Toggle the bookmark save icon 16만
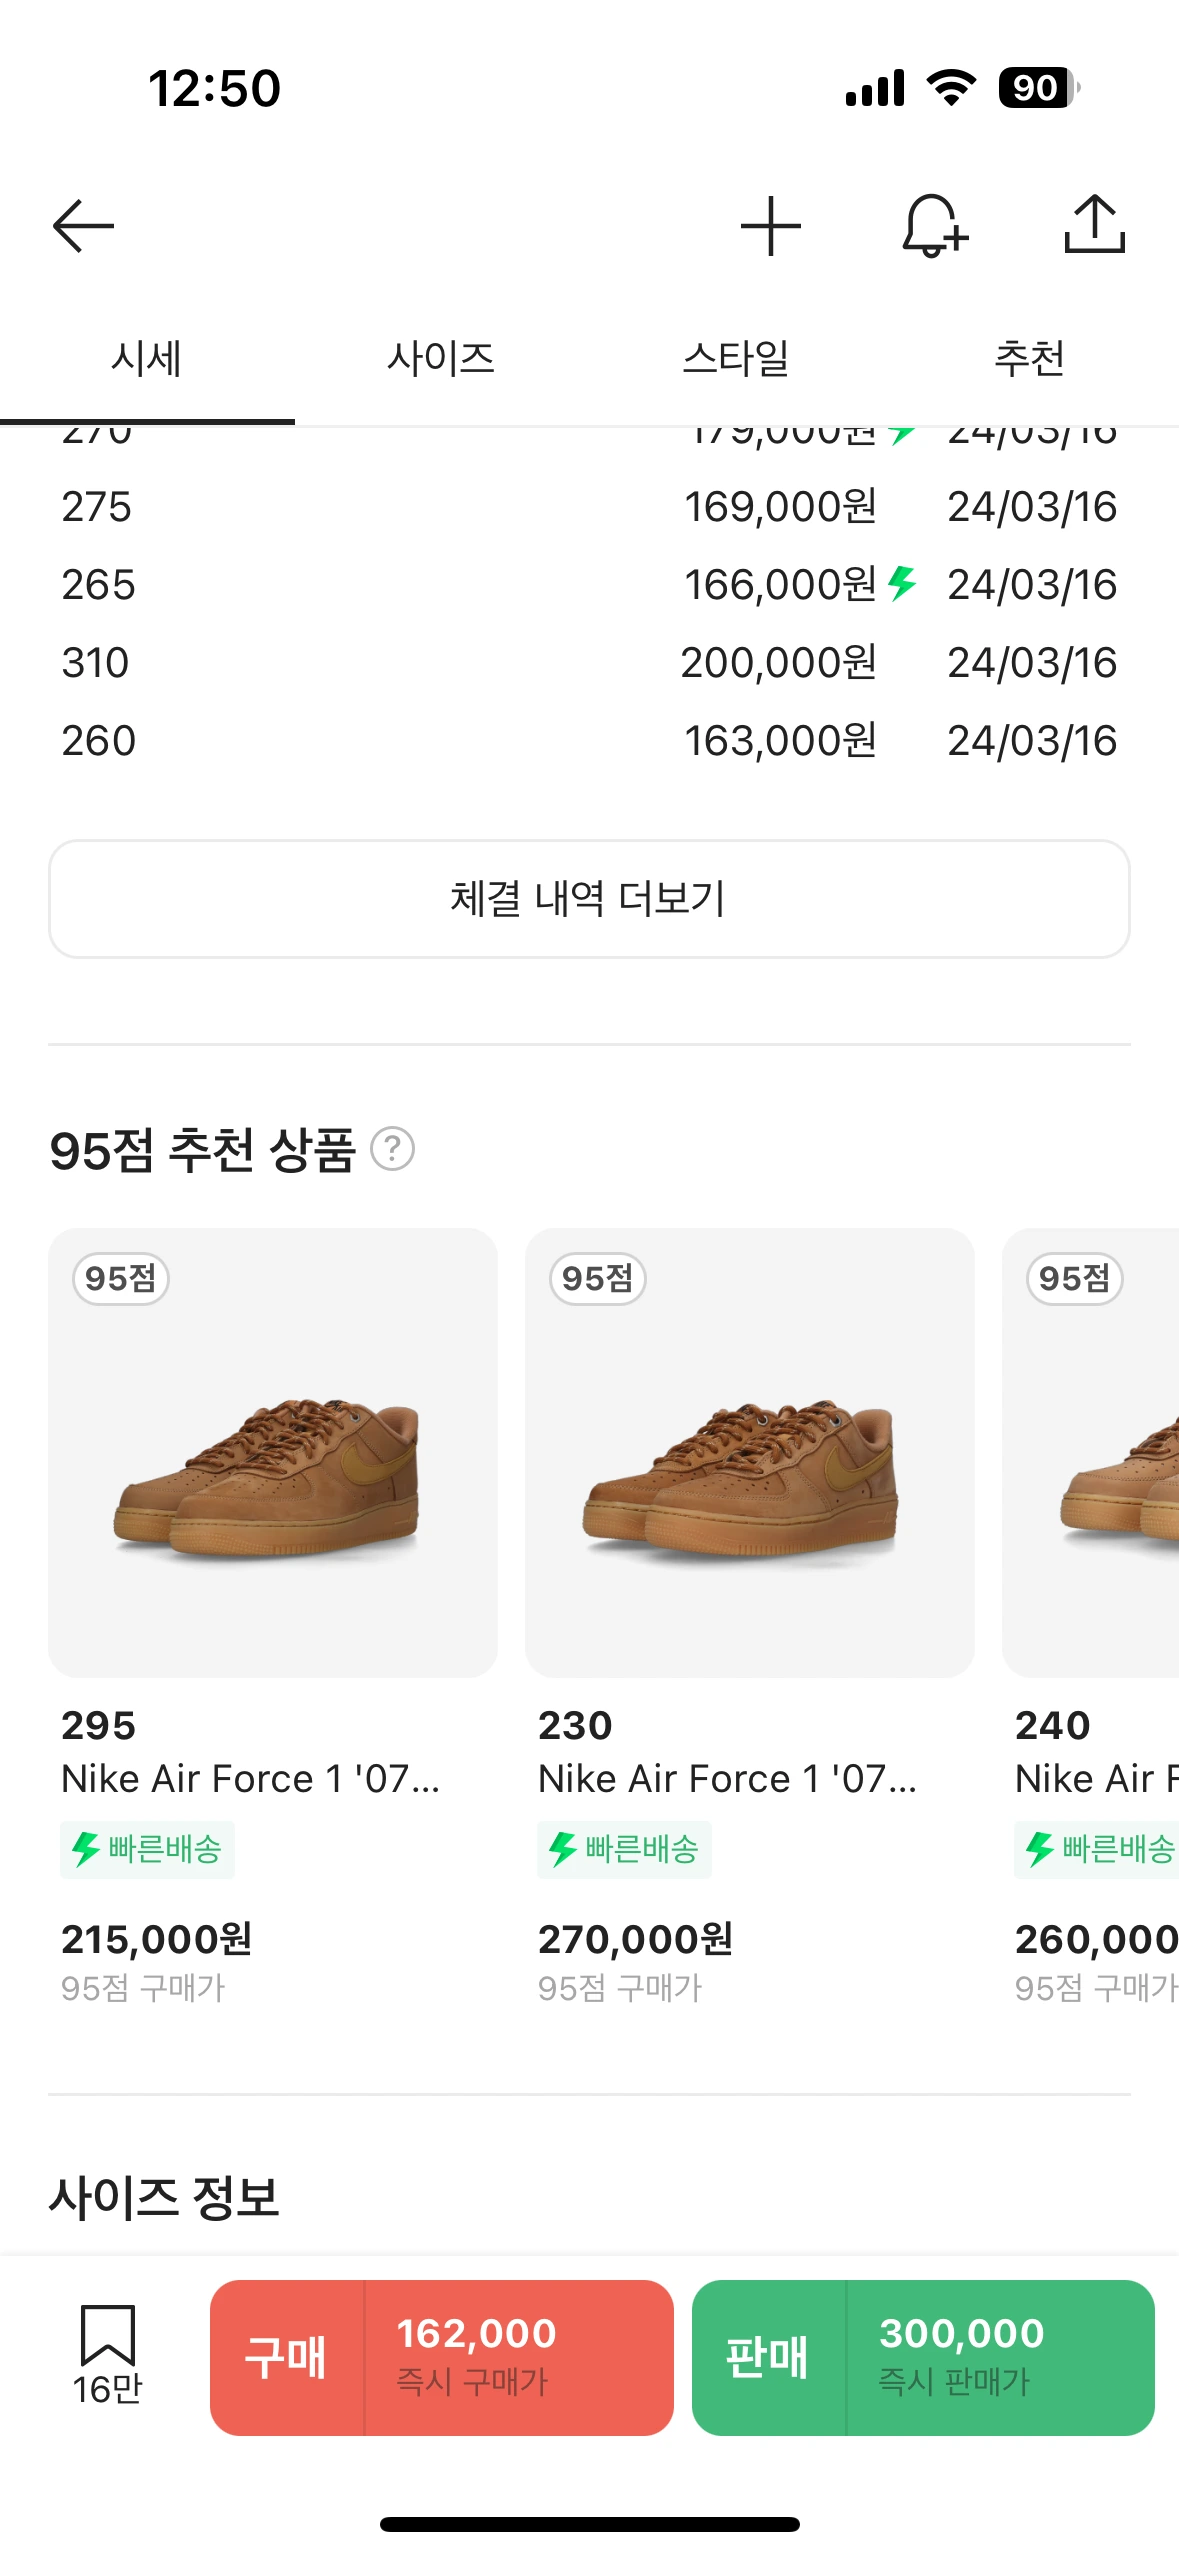Image resolution: width=1179 pixels, height=2556 pixels. (107, 2354)
